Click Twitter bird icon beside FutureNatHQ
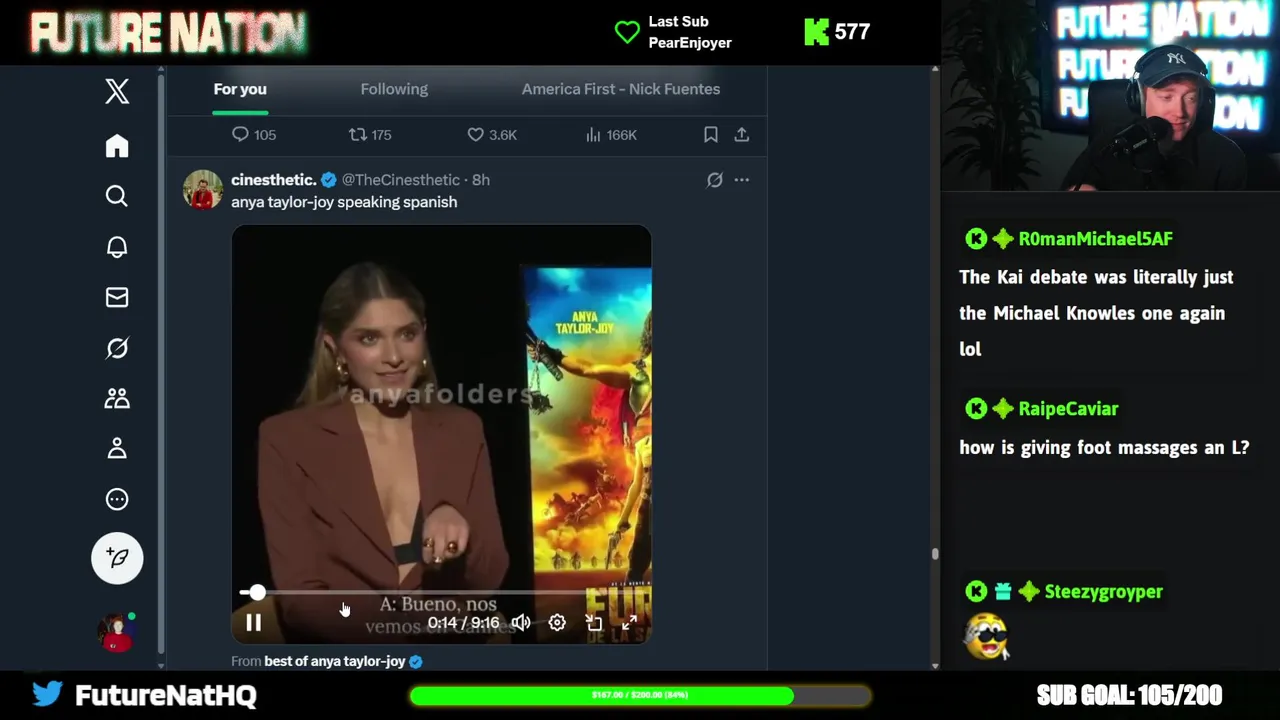Screen dimensions: 1280x720 pyautogui.click(x=47, y=693)
